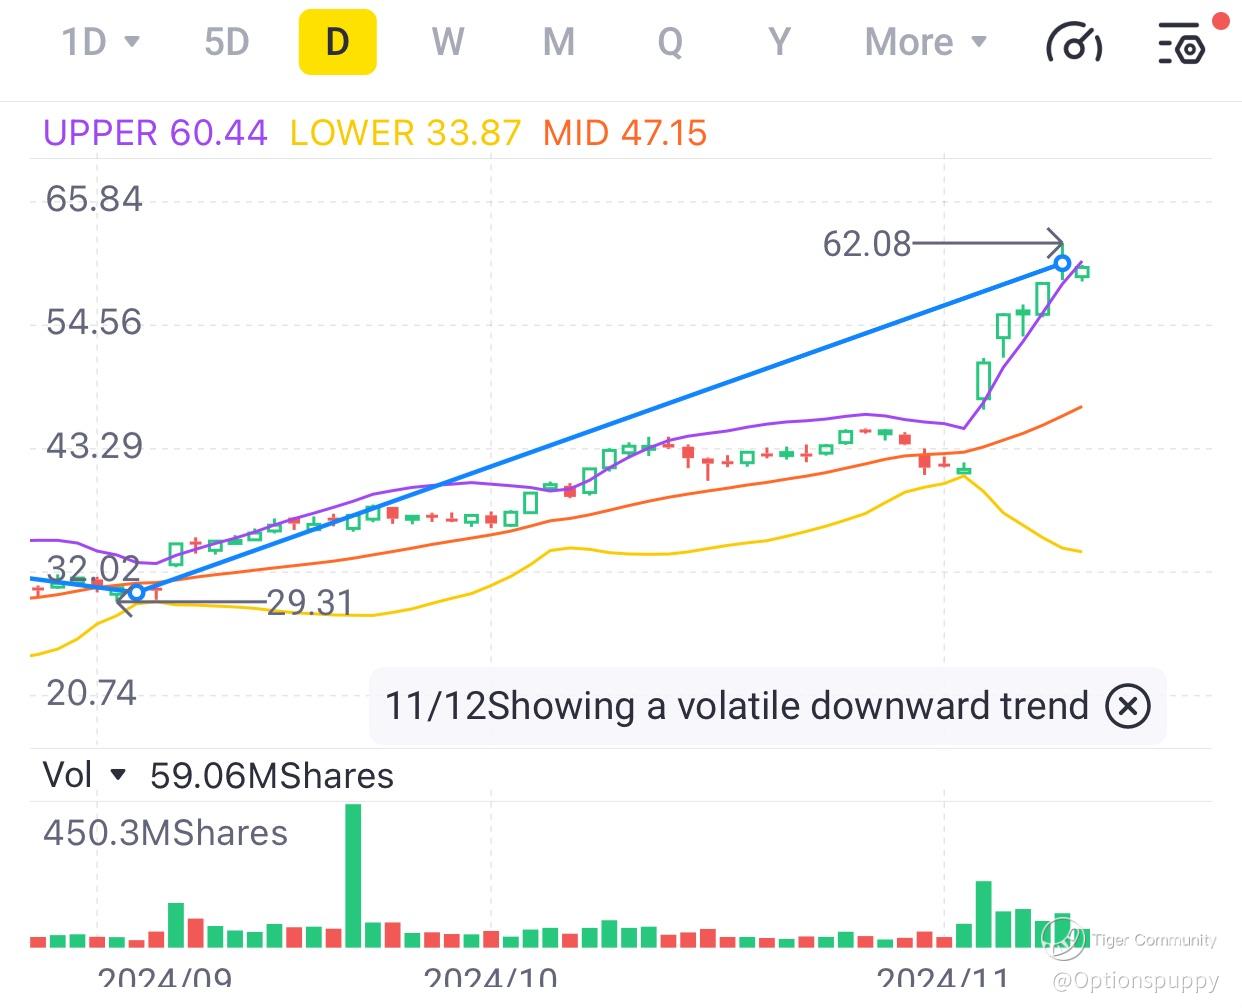Open the speedometer gauge icon

pyautogui.click(x=1074, y=44)
